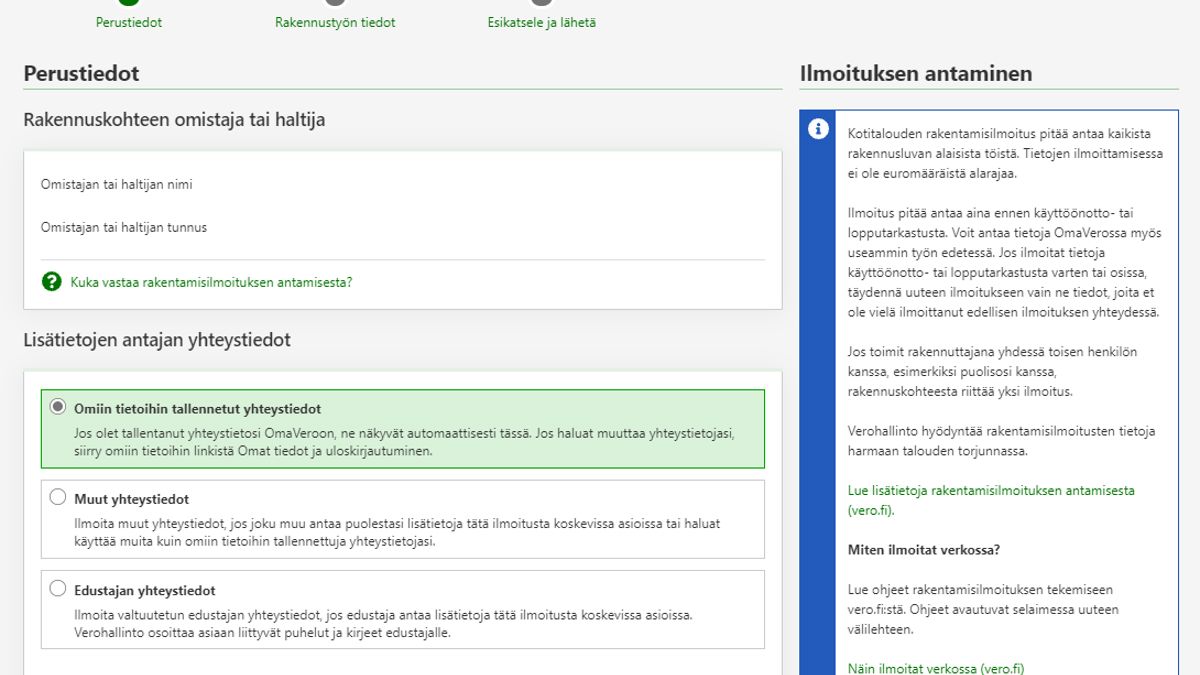Switch to the Rakennustyön tiedot step label
The image size is (1200, 675).
click(335, 22)
